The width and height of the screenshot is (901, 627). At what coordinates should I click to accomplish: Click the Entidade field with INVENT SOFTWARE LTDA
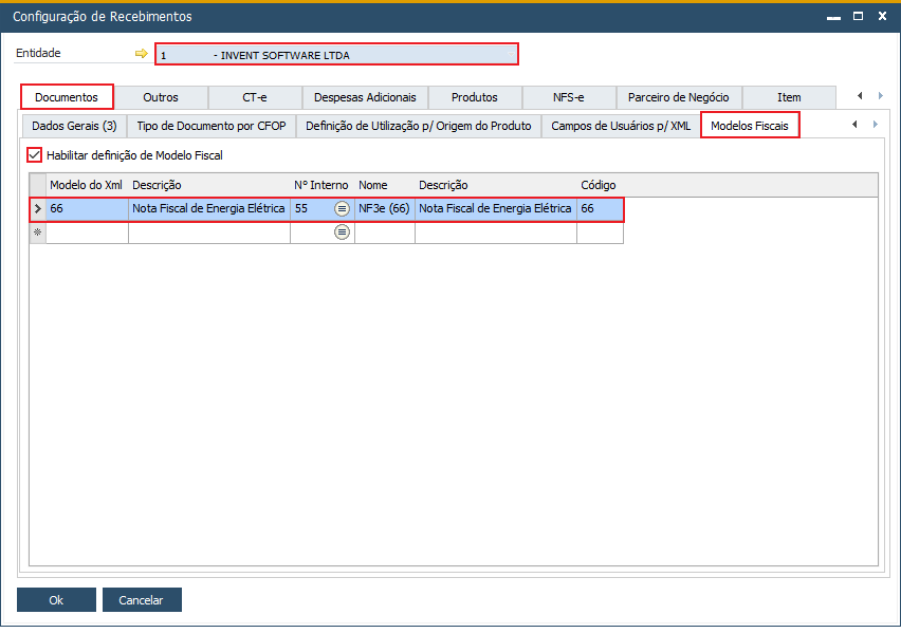click(336, 55)
